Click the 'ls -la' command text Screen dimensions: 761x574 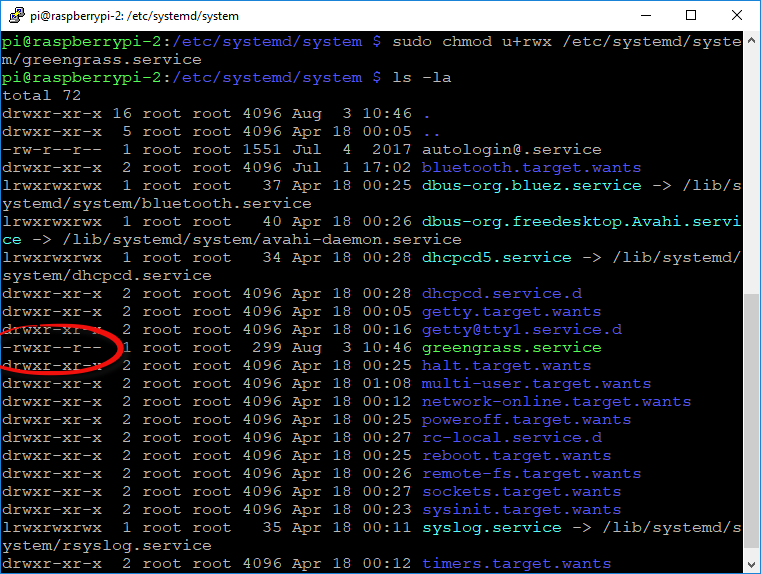click(422, 78)
